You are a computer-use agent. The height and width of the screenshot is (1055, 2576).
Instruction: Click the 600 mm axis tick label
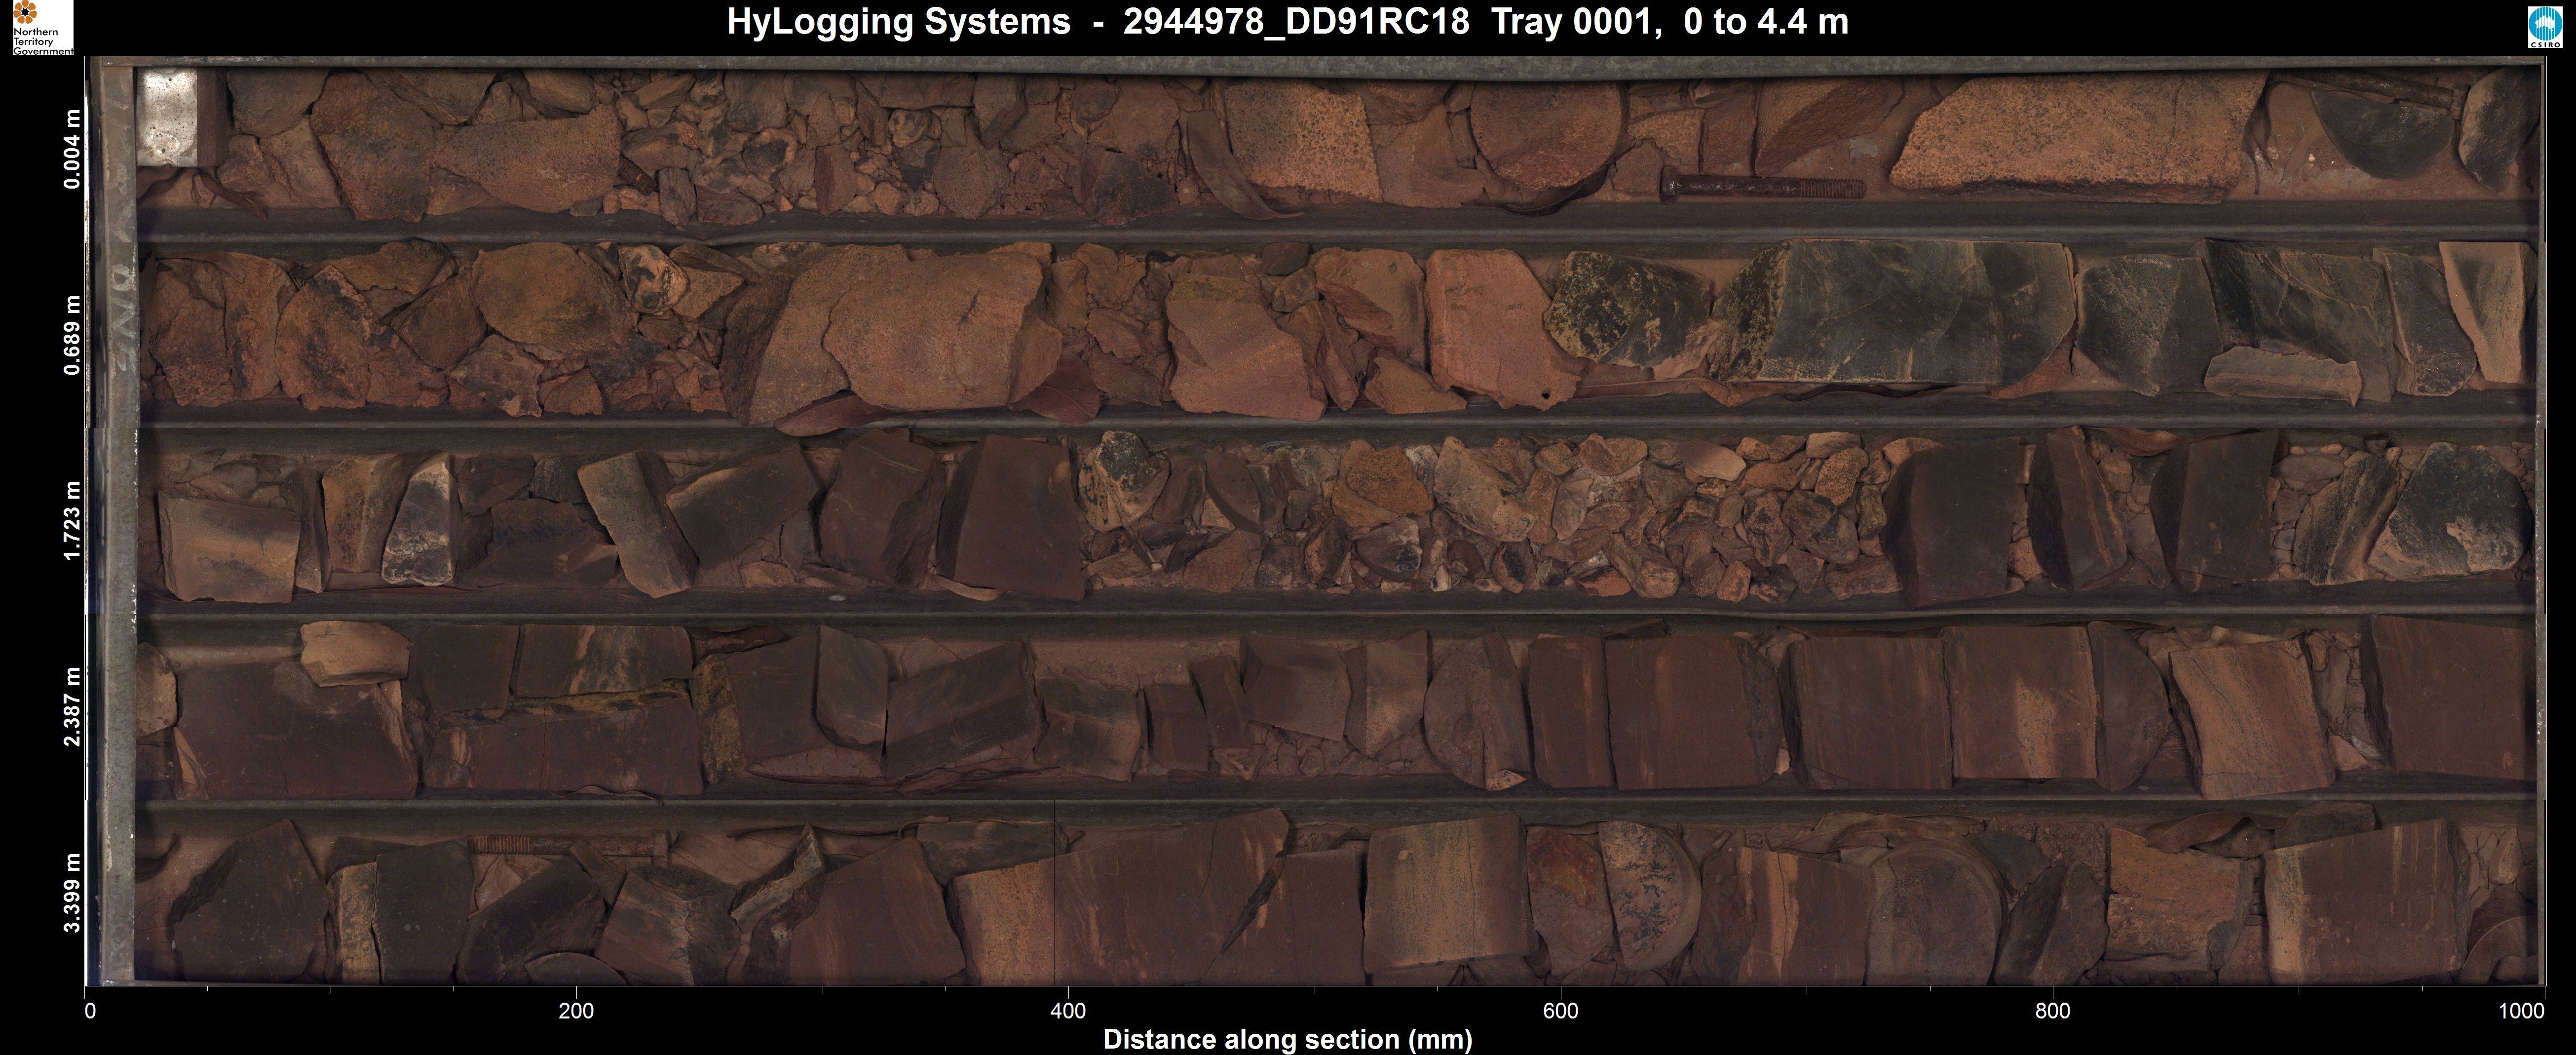tap(1560, 1011)
